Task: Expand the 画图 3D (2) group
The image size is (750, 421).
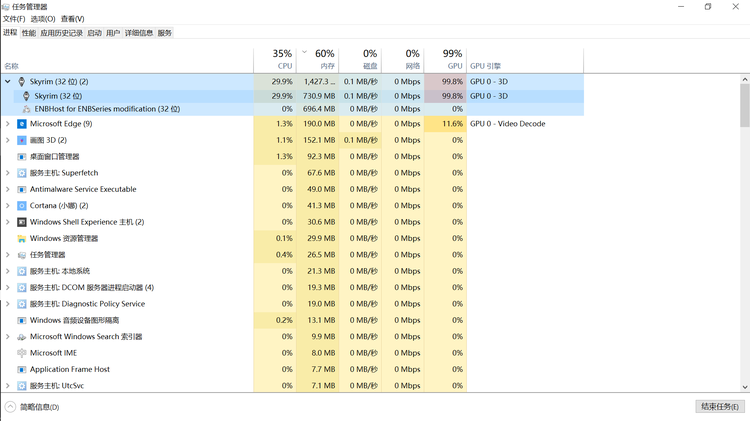Action: 8,140
